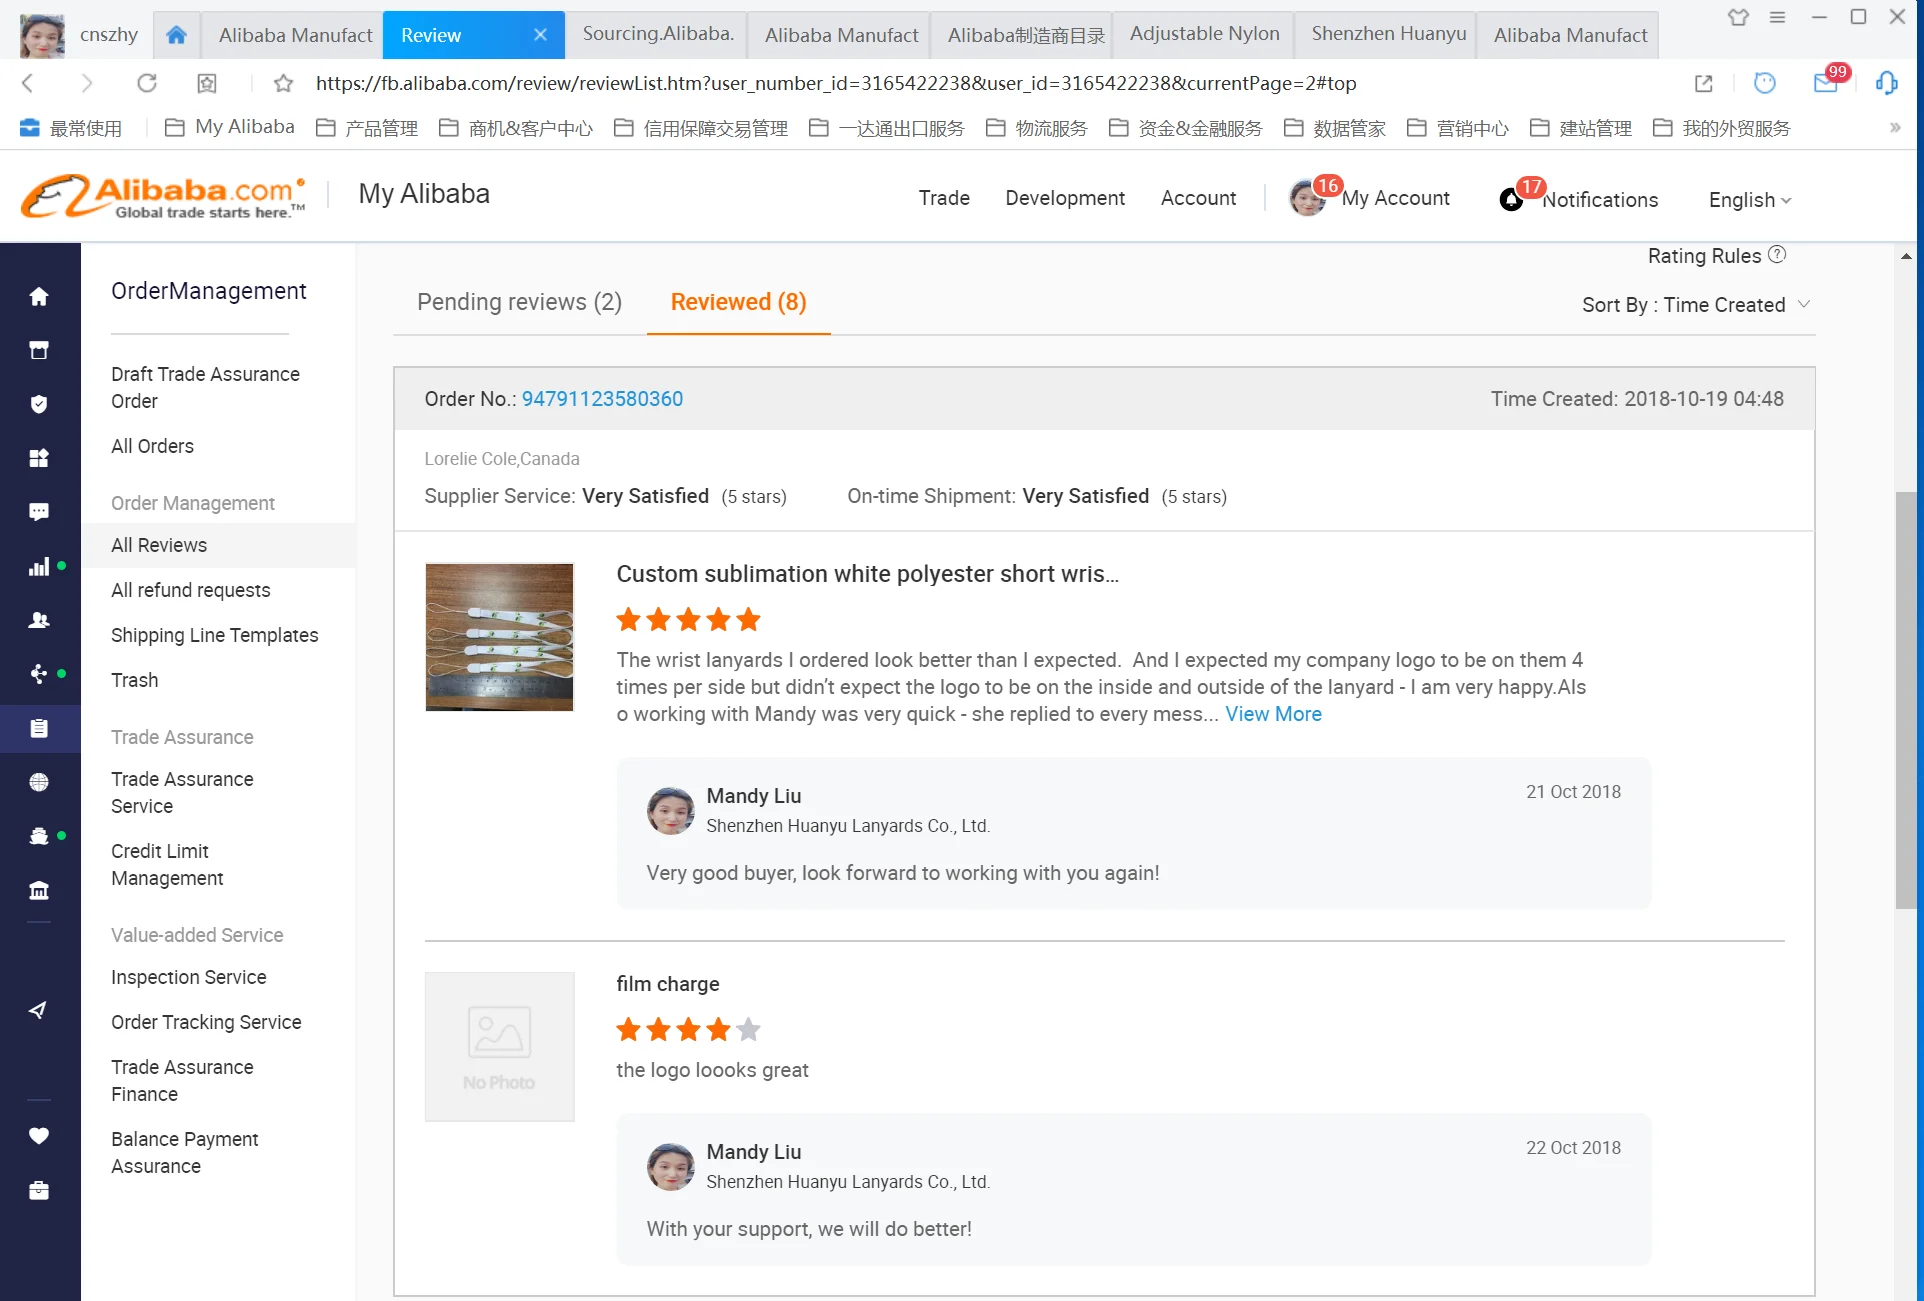Switch to Pending reviews tab
The width and height of the screenshot is (1924, 1301).
(x=519, y=302)
